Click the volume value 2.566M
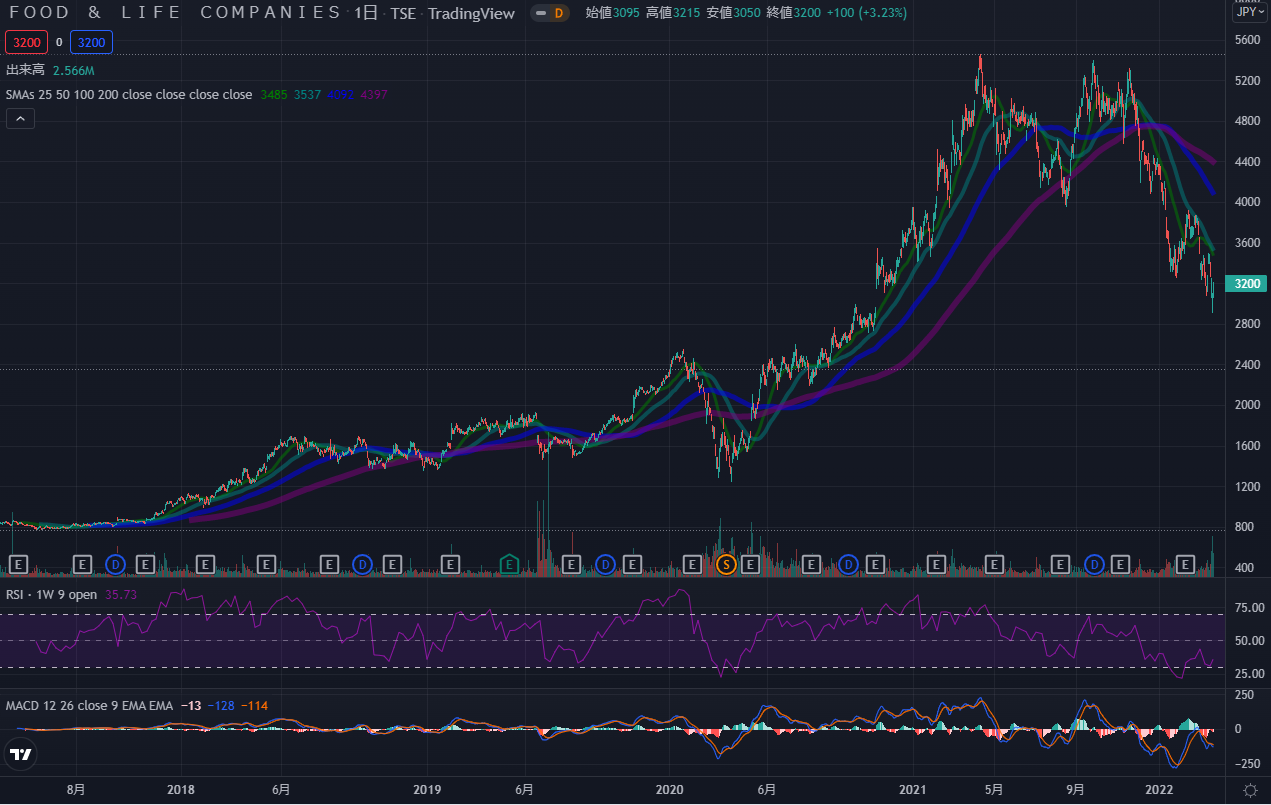This screenshot has width=1271, height=805. click(73, 70)
